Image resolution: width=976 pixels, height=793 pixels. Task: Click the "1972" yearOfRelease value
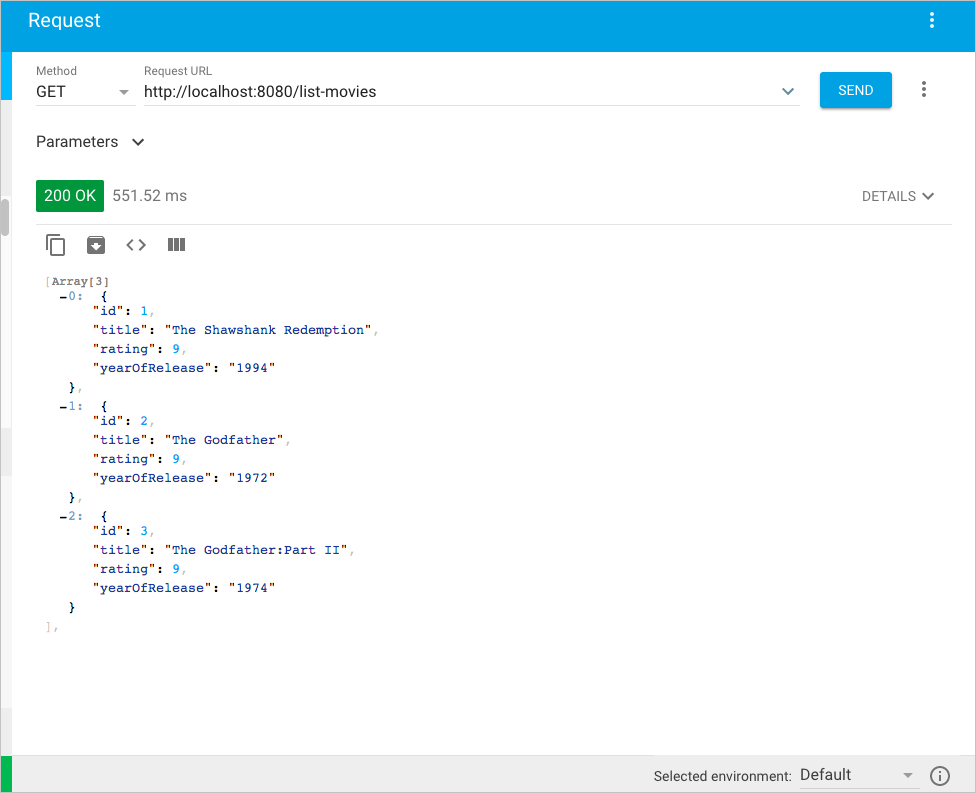(251, 478)
